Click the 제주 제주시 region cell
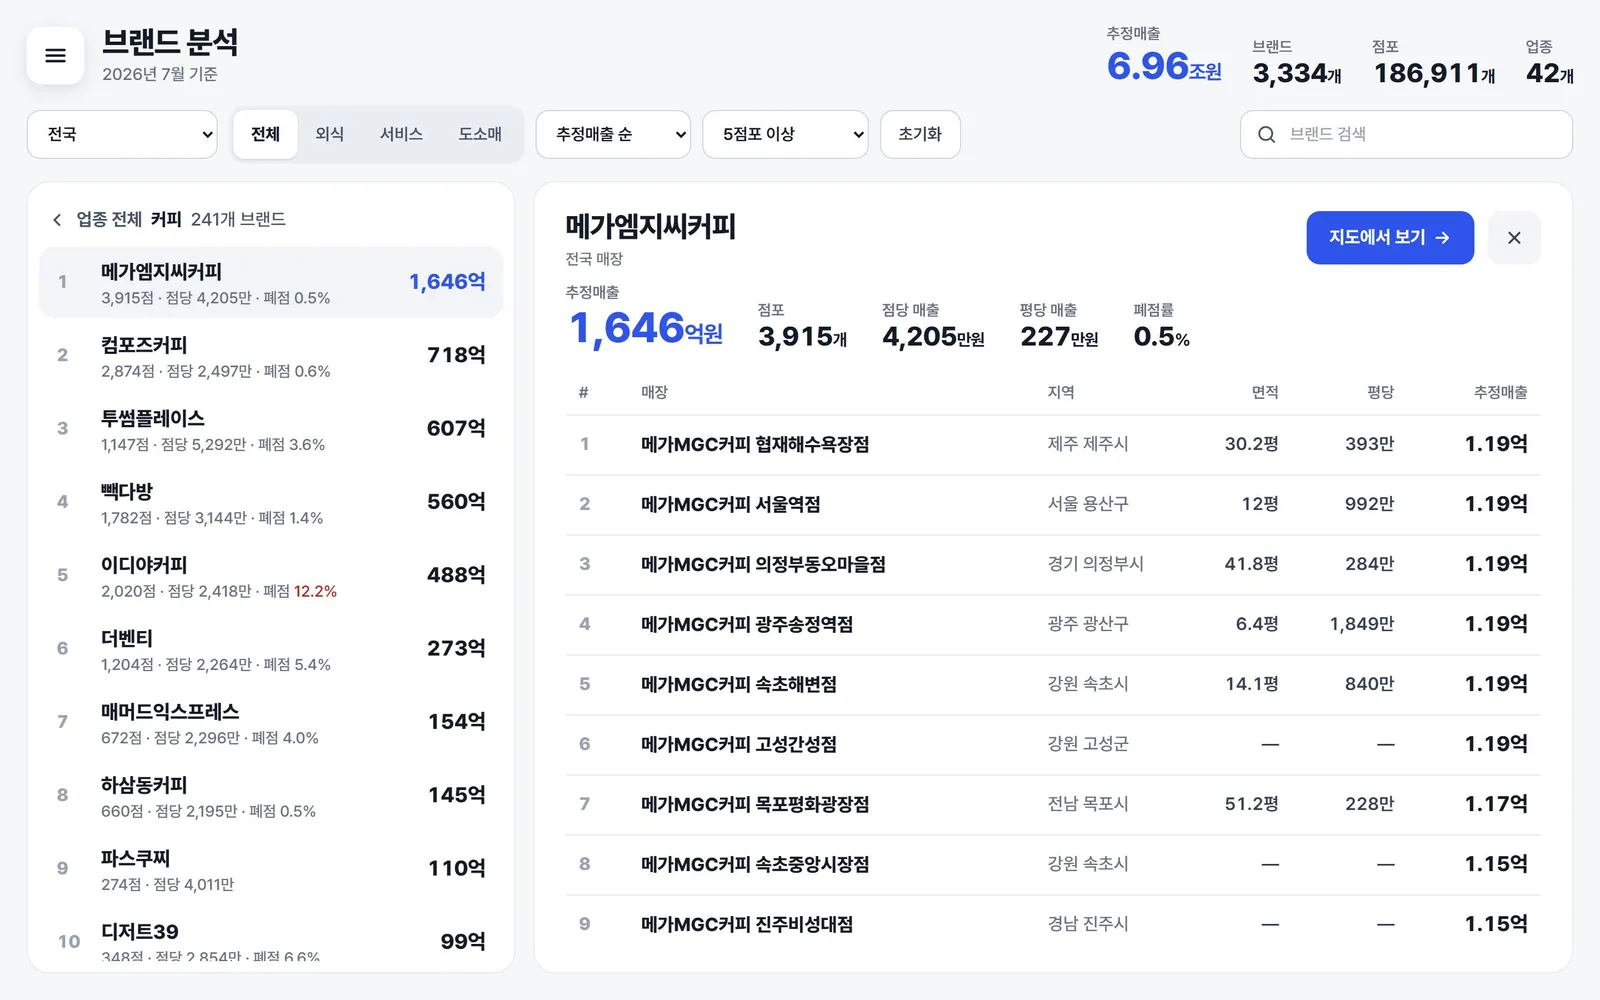This screenshot has width=1600, height=1000. coord(1088,444)
